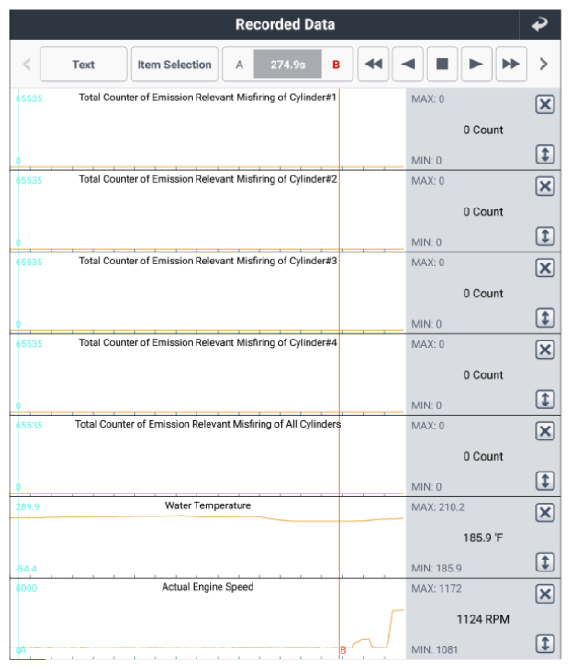Click the Recorded Data header title
The image size is (571, 669).
pyautogui.click(x=285, y=24)
